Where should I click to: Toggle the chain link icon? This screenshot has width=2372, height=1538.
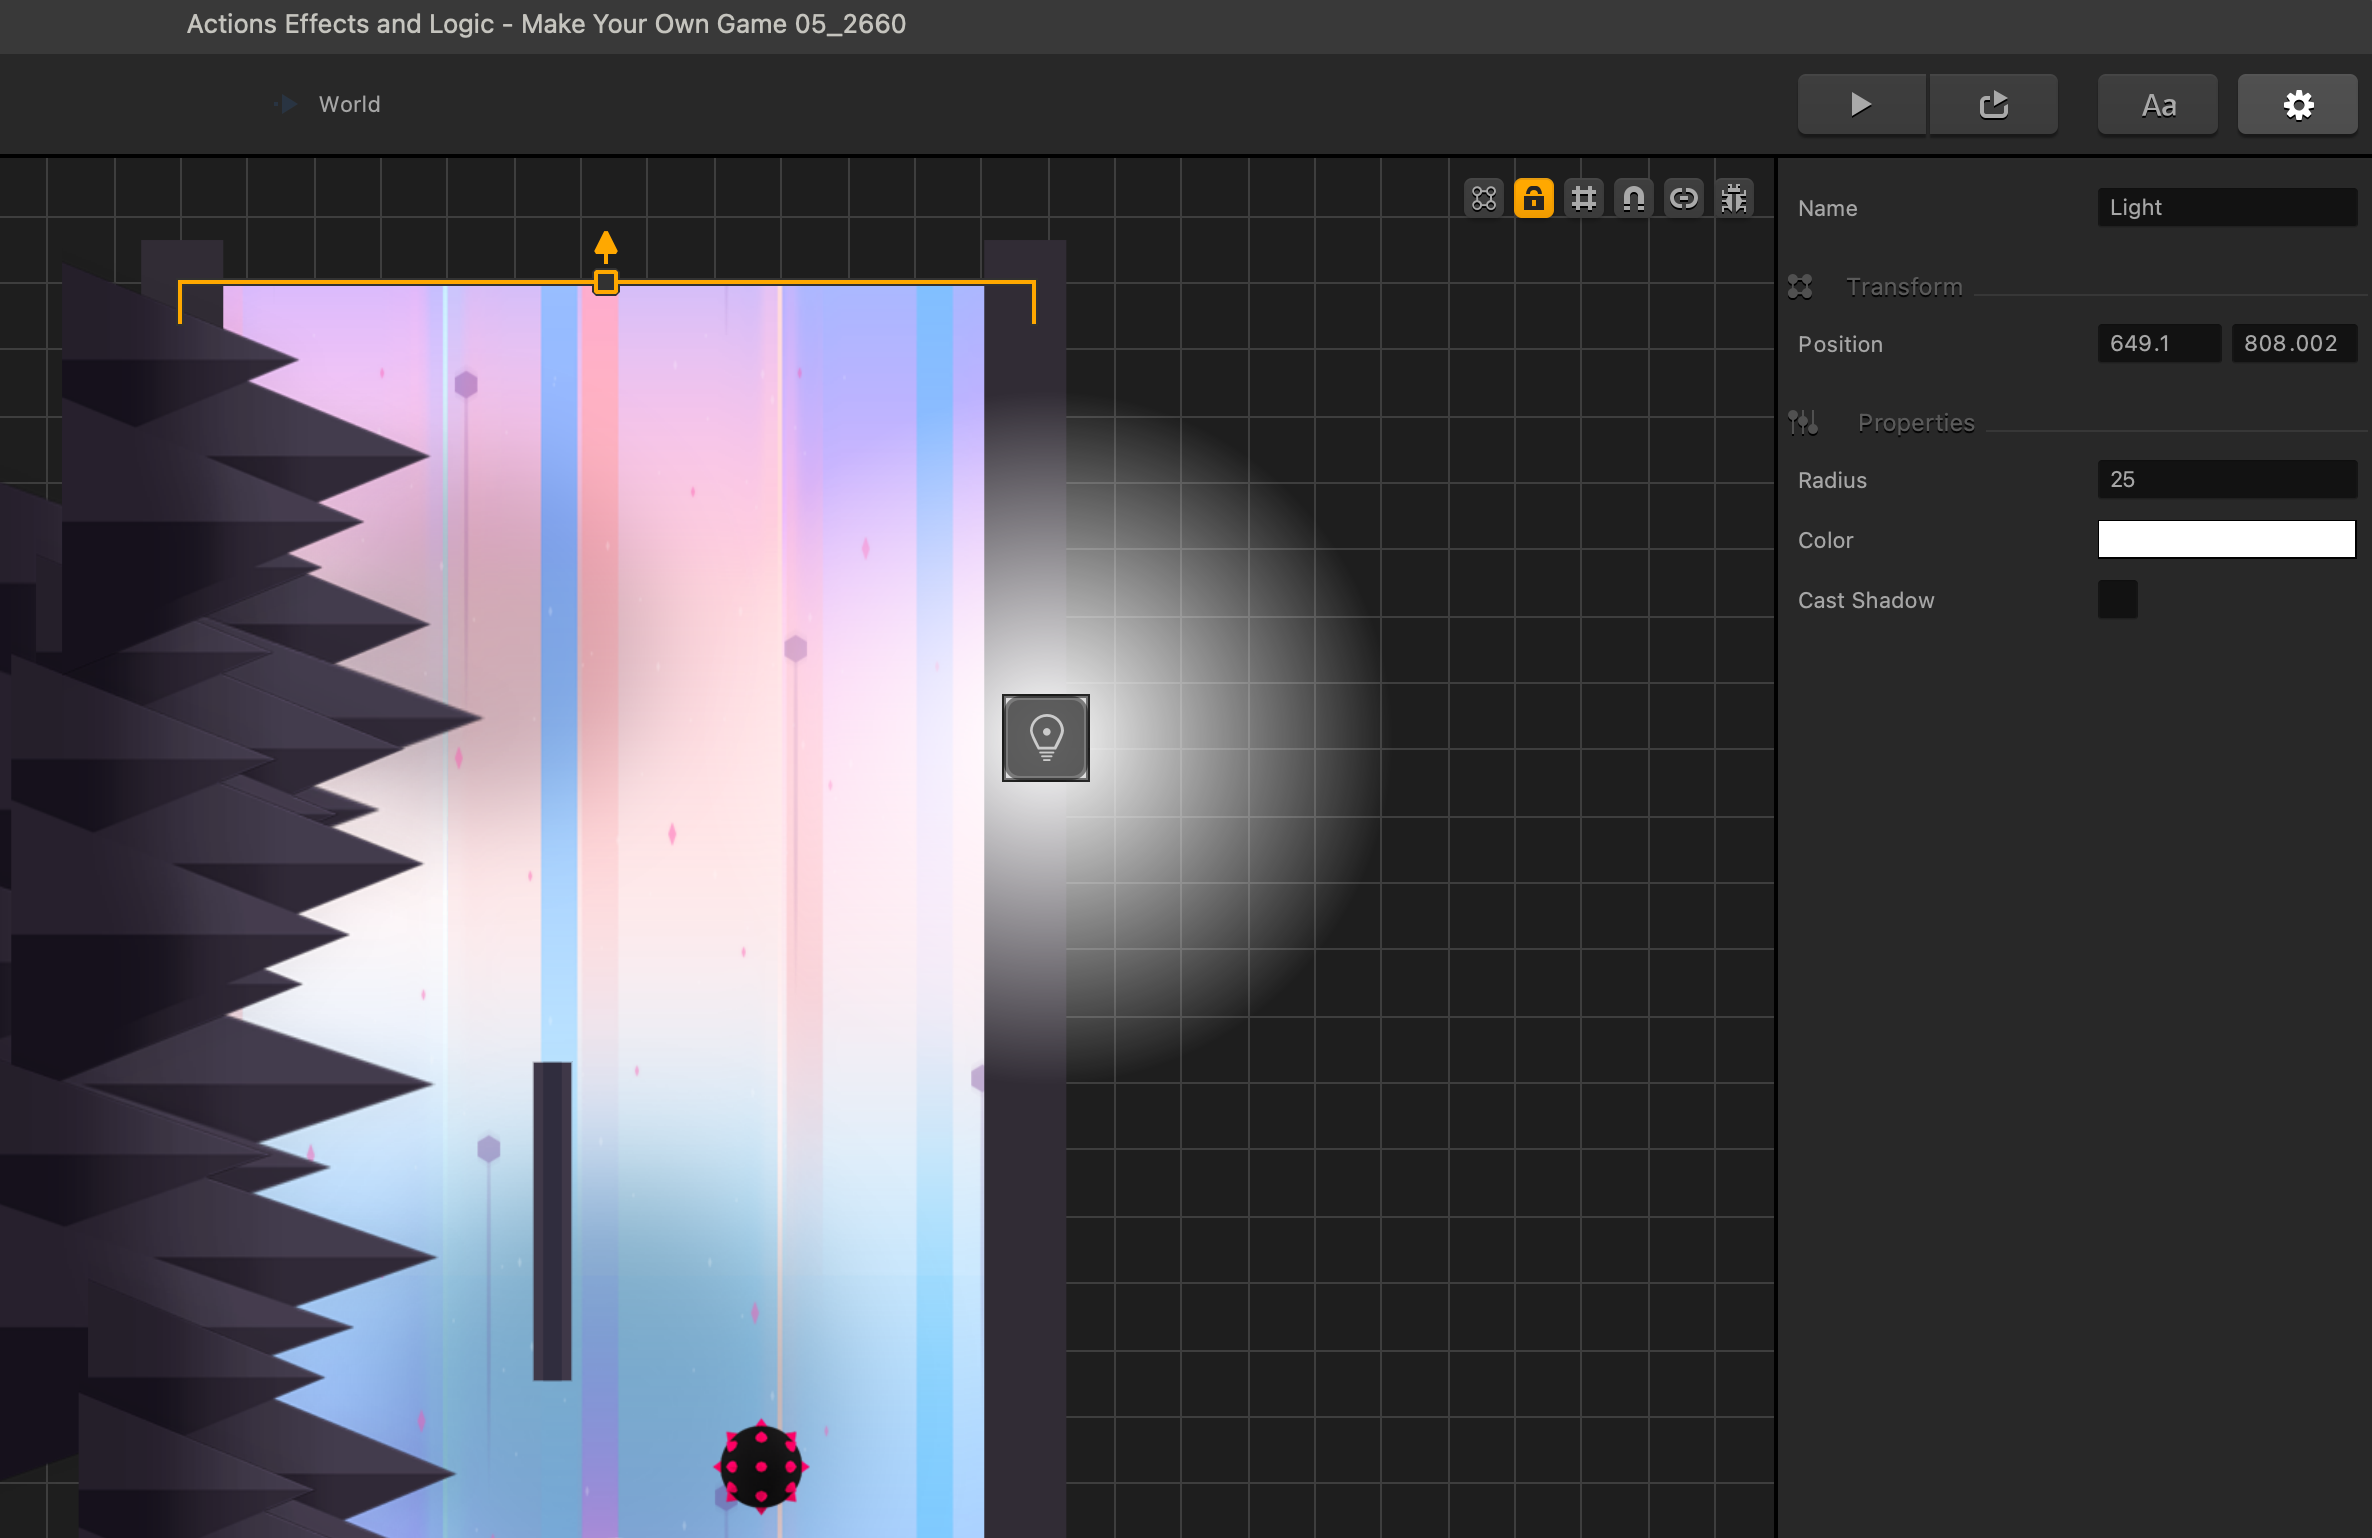click(x=1684, y=198)
